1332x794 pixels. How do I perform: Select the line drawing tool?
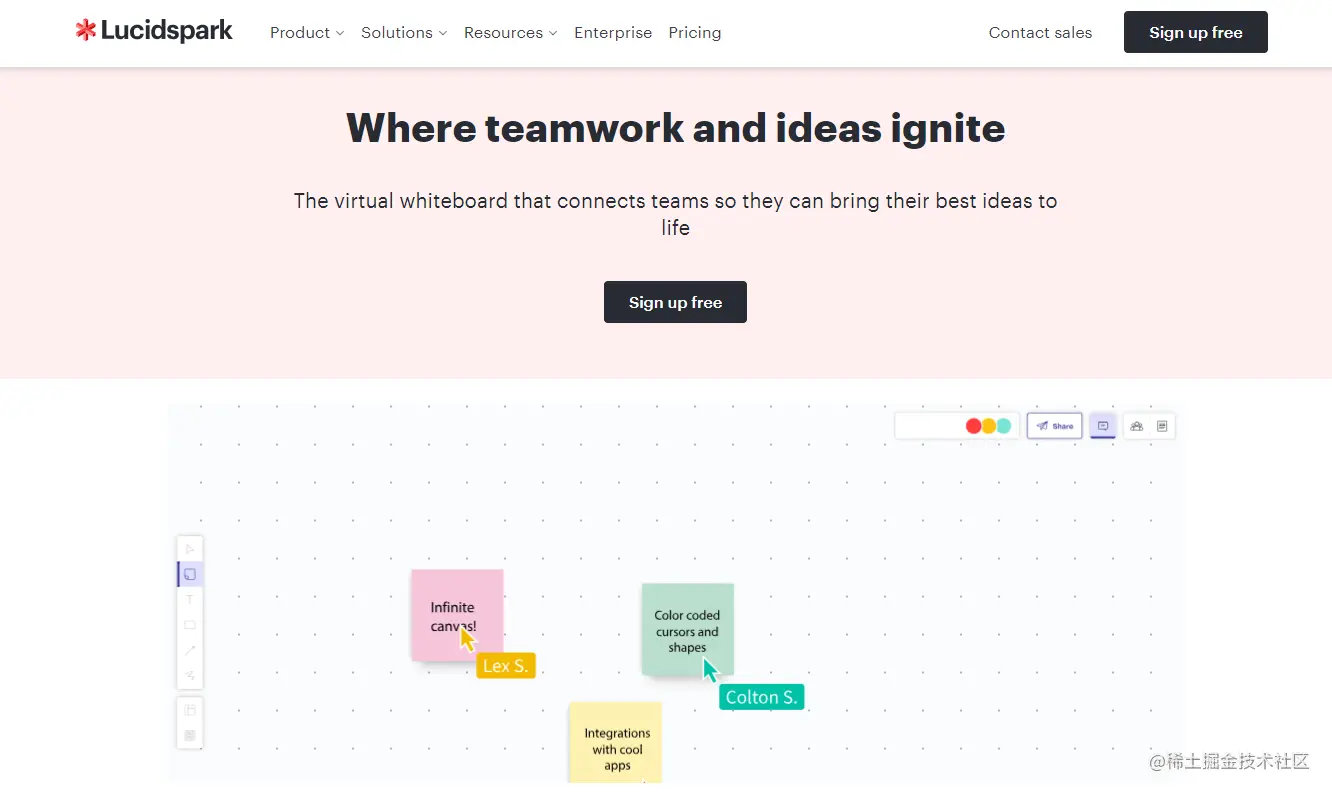pyautogui.click(x=190, y=650)
